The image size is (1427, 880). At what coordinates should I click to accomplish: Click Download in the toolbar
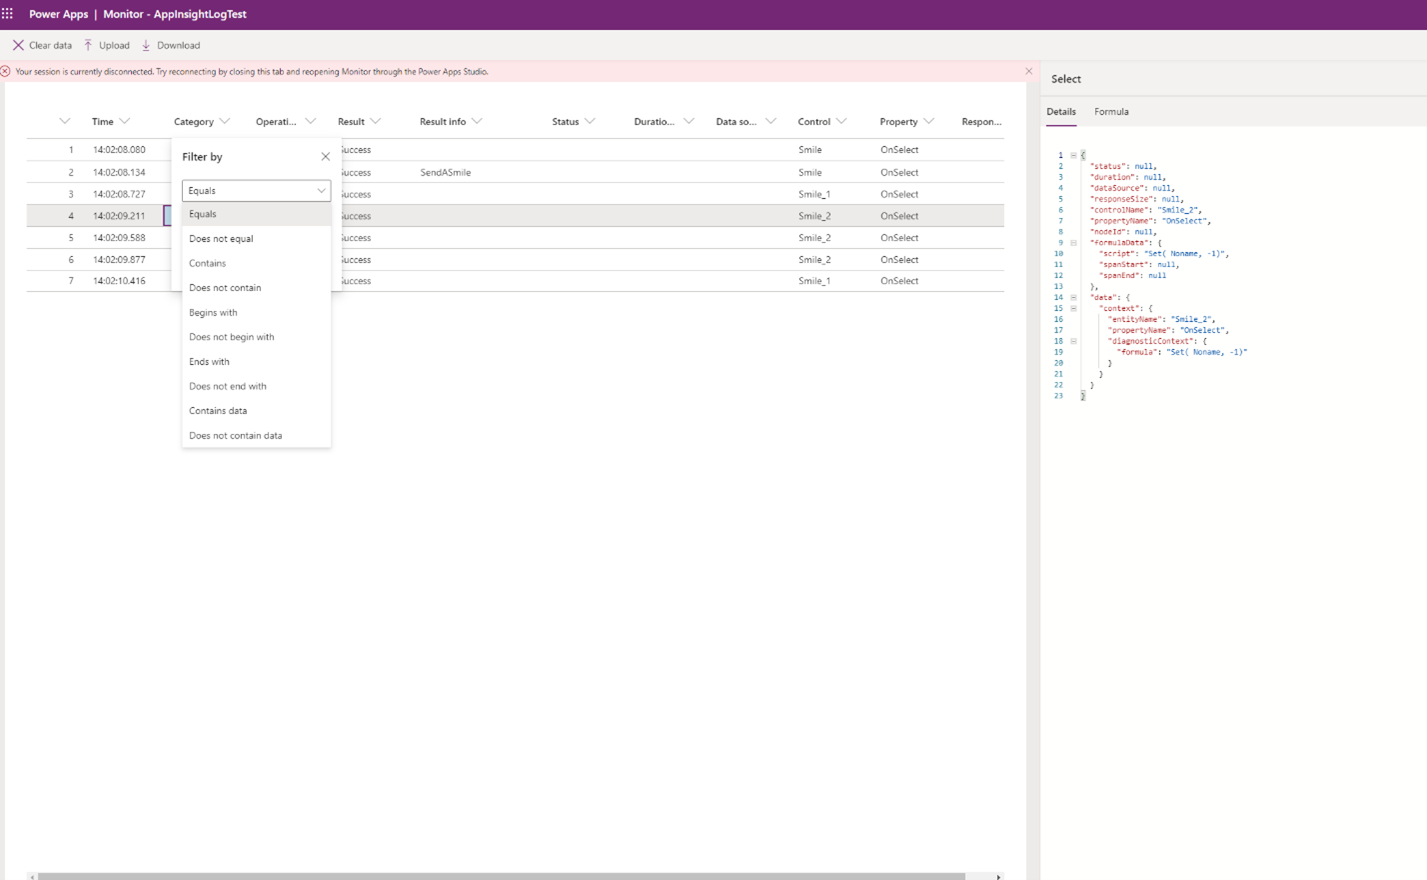[171, 45]
